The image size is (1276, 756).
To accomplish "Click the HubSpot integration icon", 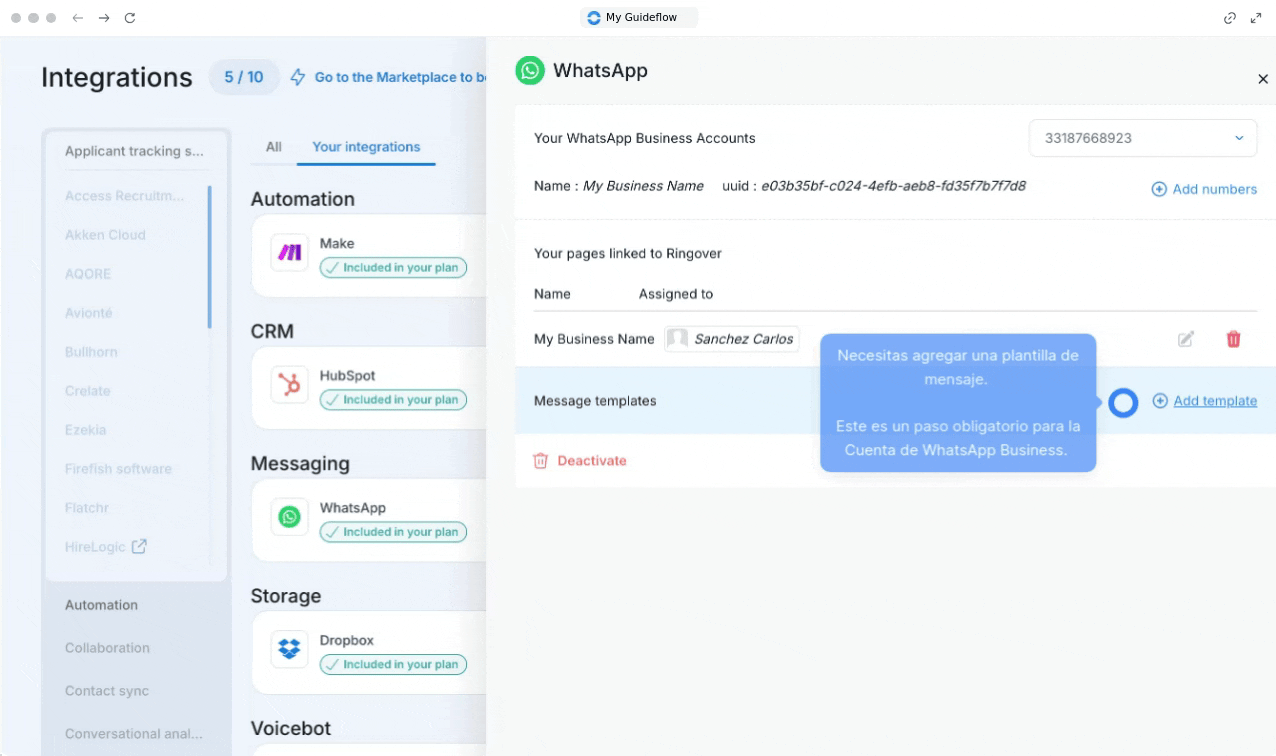I will [x=290, y=385].
